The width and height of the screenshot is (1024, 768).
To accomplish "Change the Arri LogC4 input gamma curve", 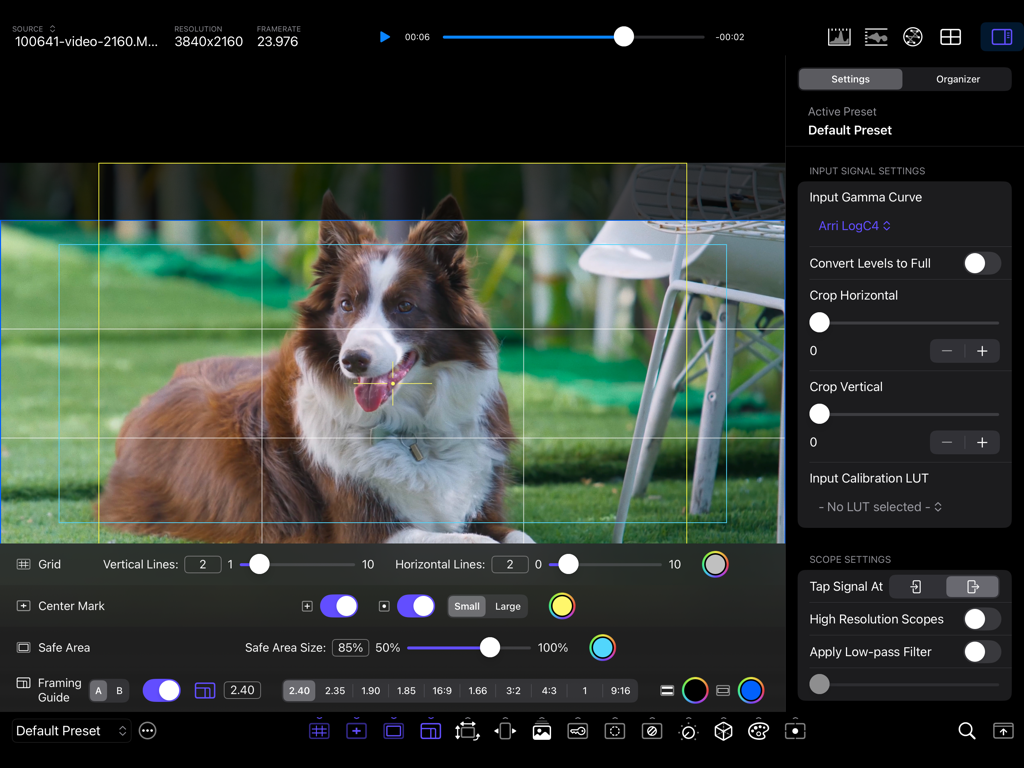I will point(854,226).
